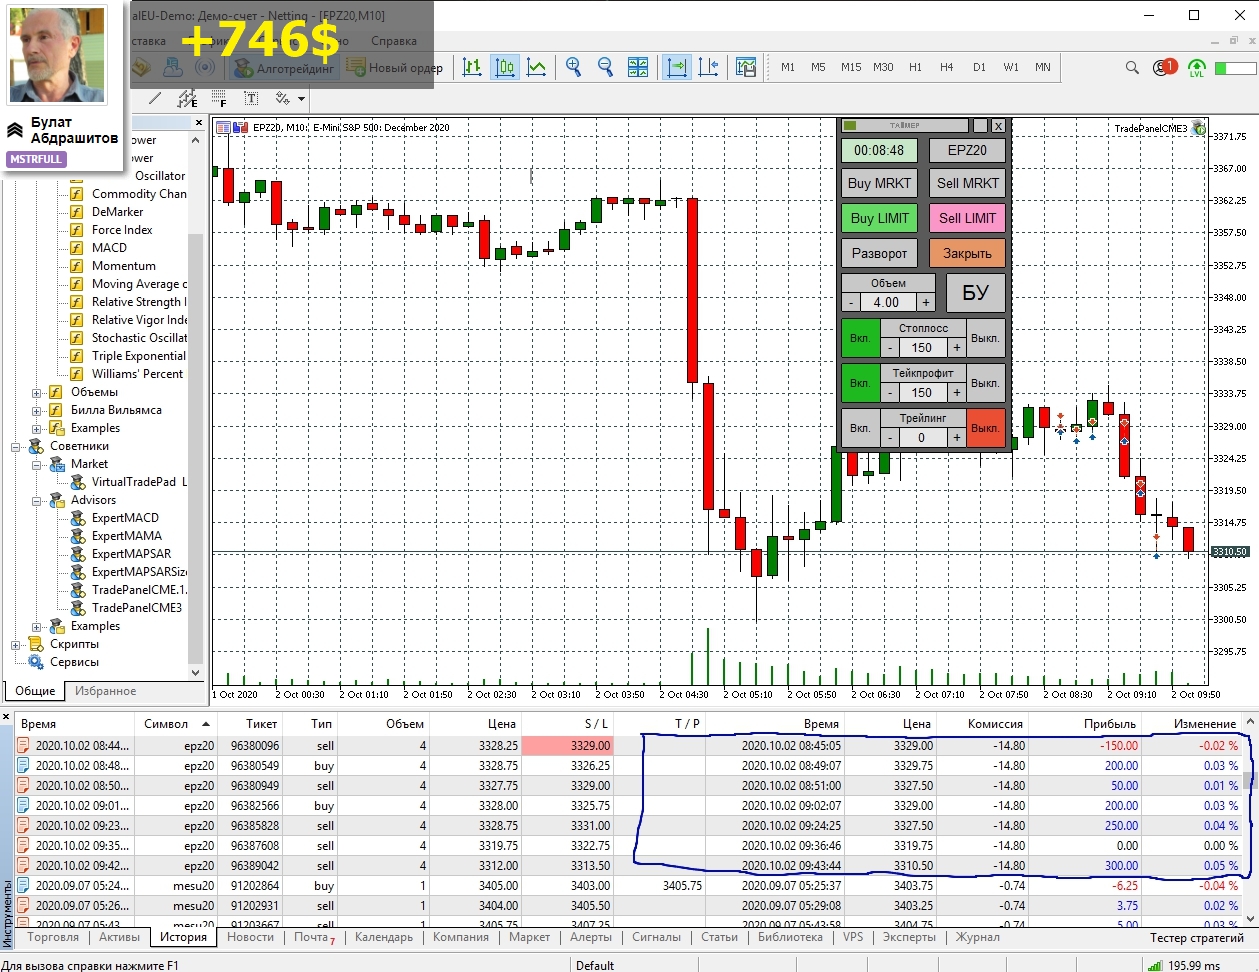Click green Buy LIMIT button
Viewport: 1259px width, 972px height.
click(879, 218)
